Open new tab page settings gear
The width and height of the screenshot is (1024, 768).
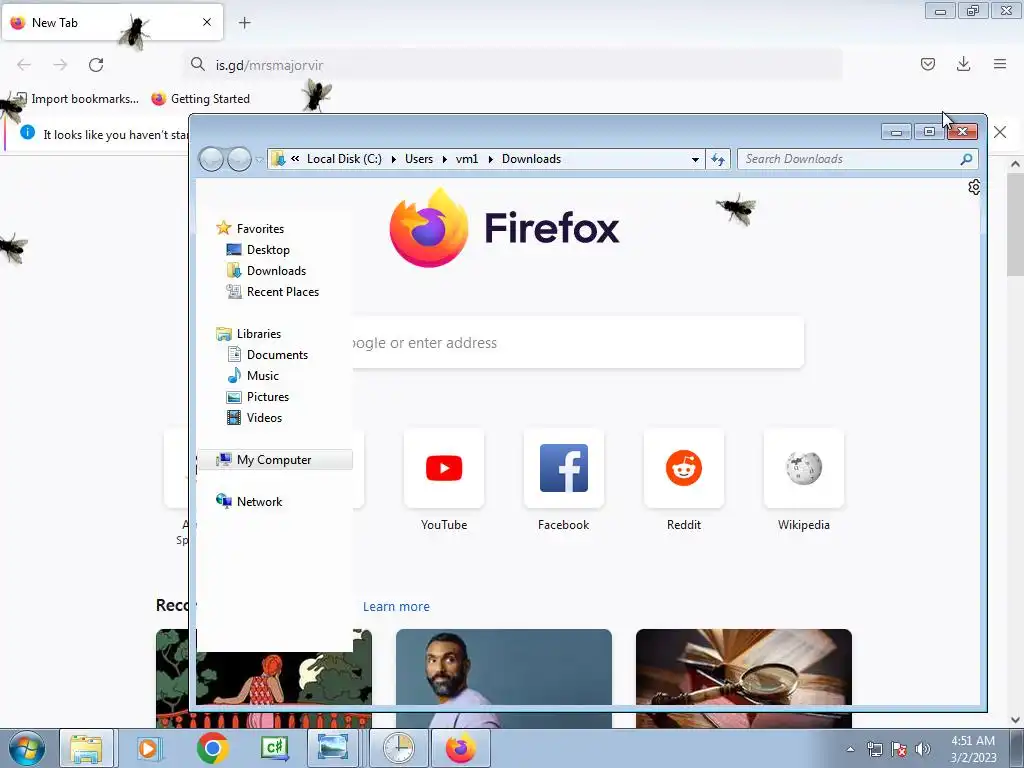pyautogui.click(x=974, y=187)
